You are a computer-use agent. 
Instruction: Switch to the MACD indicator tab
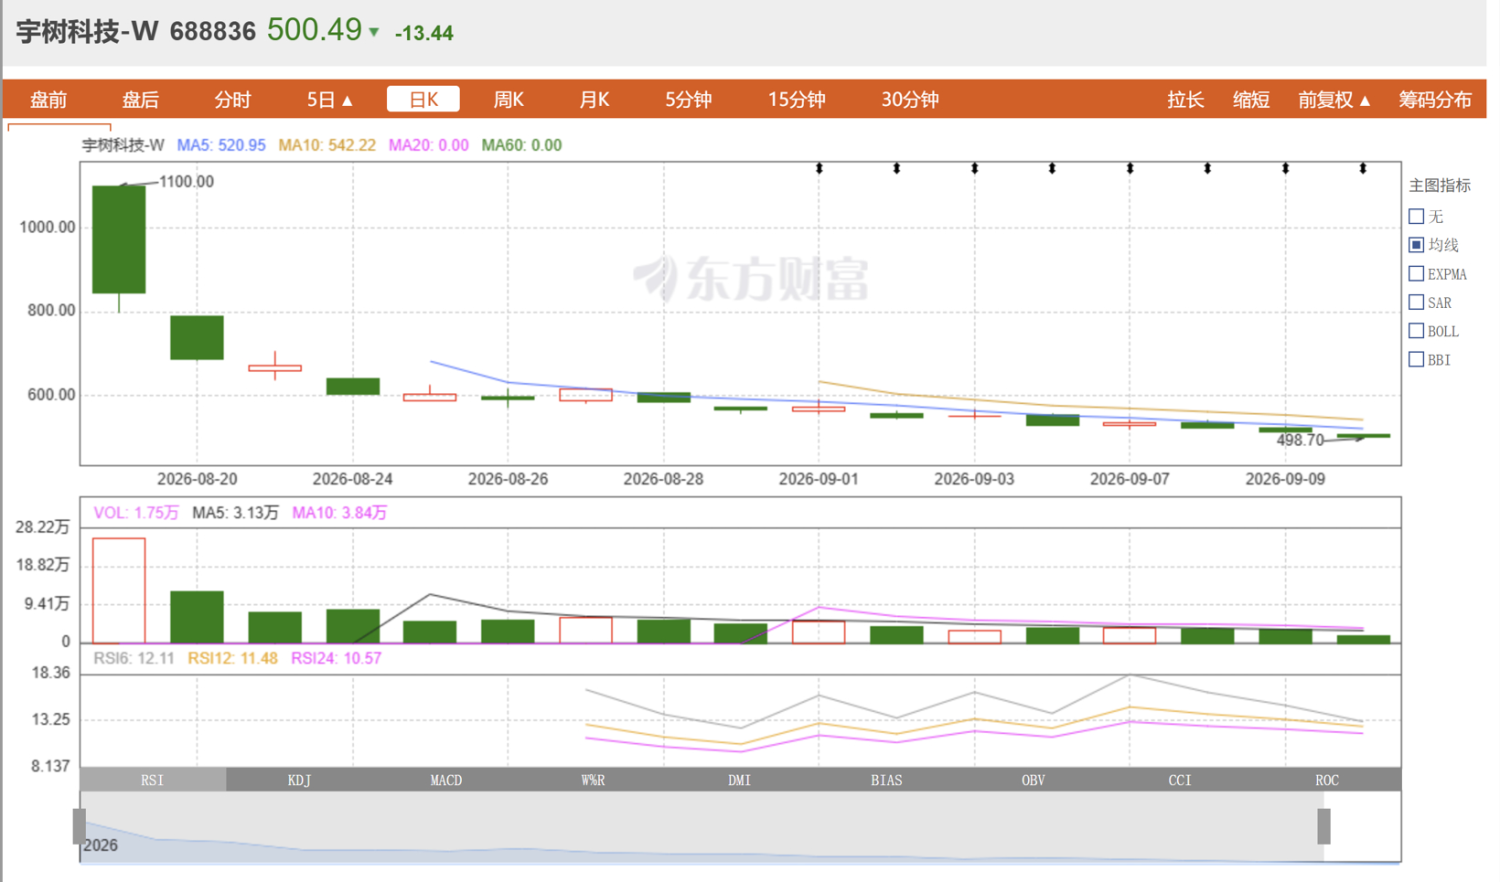pyautogui.click(x=446, y=780)
